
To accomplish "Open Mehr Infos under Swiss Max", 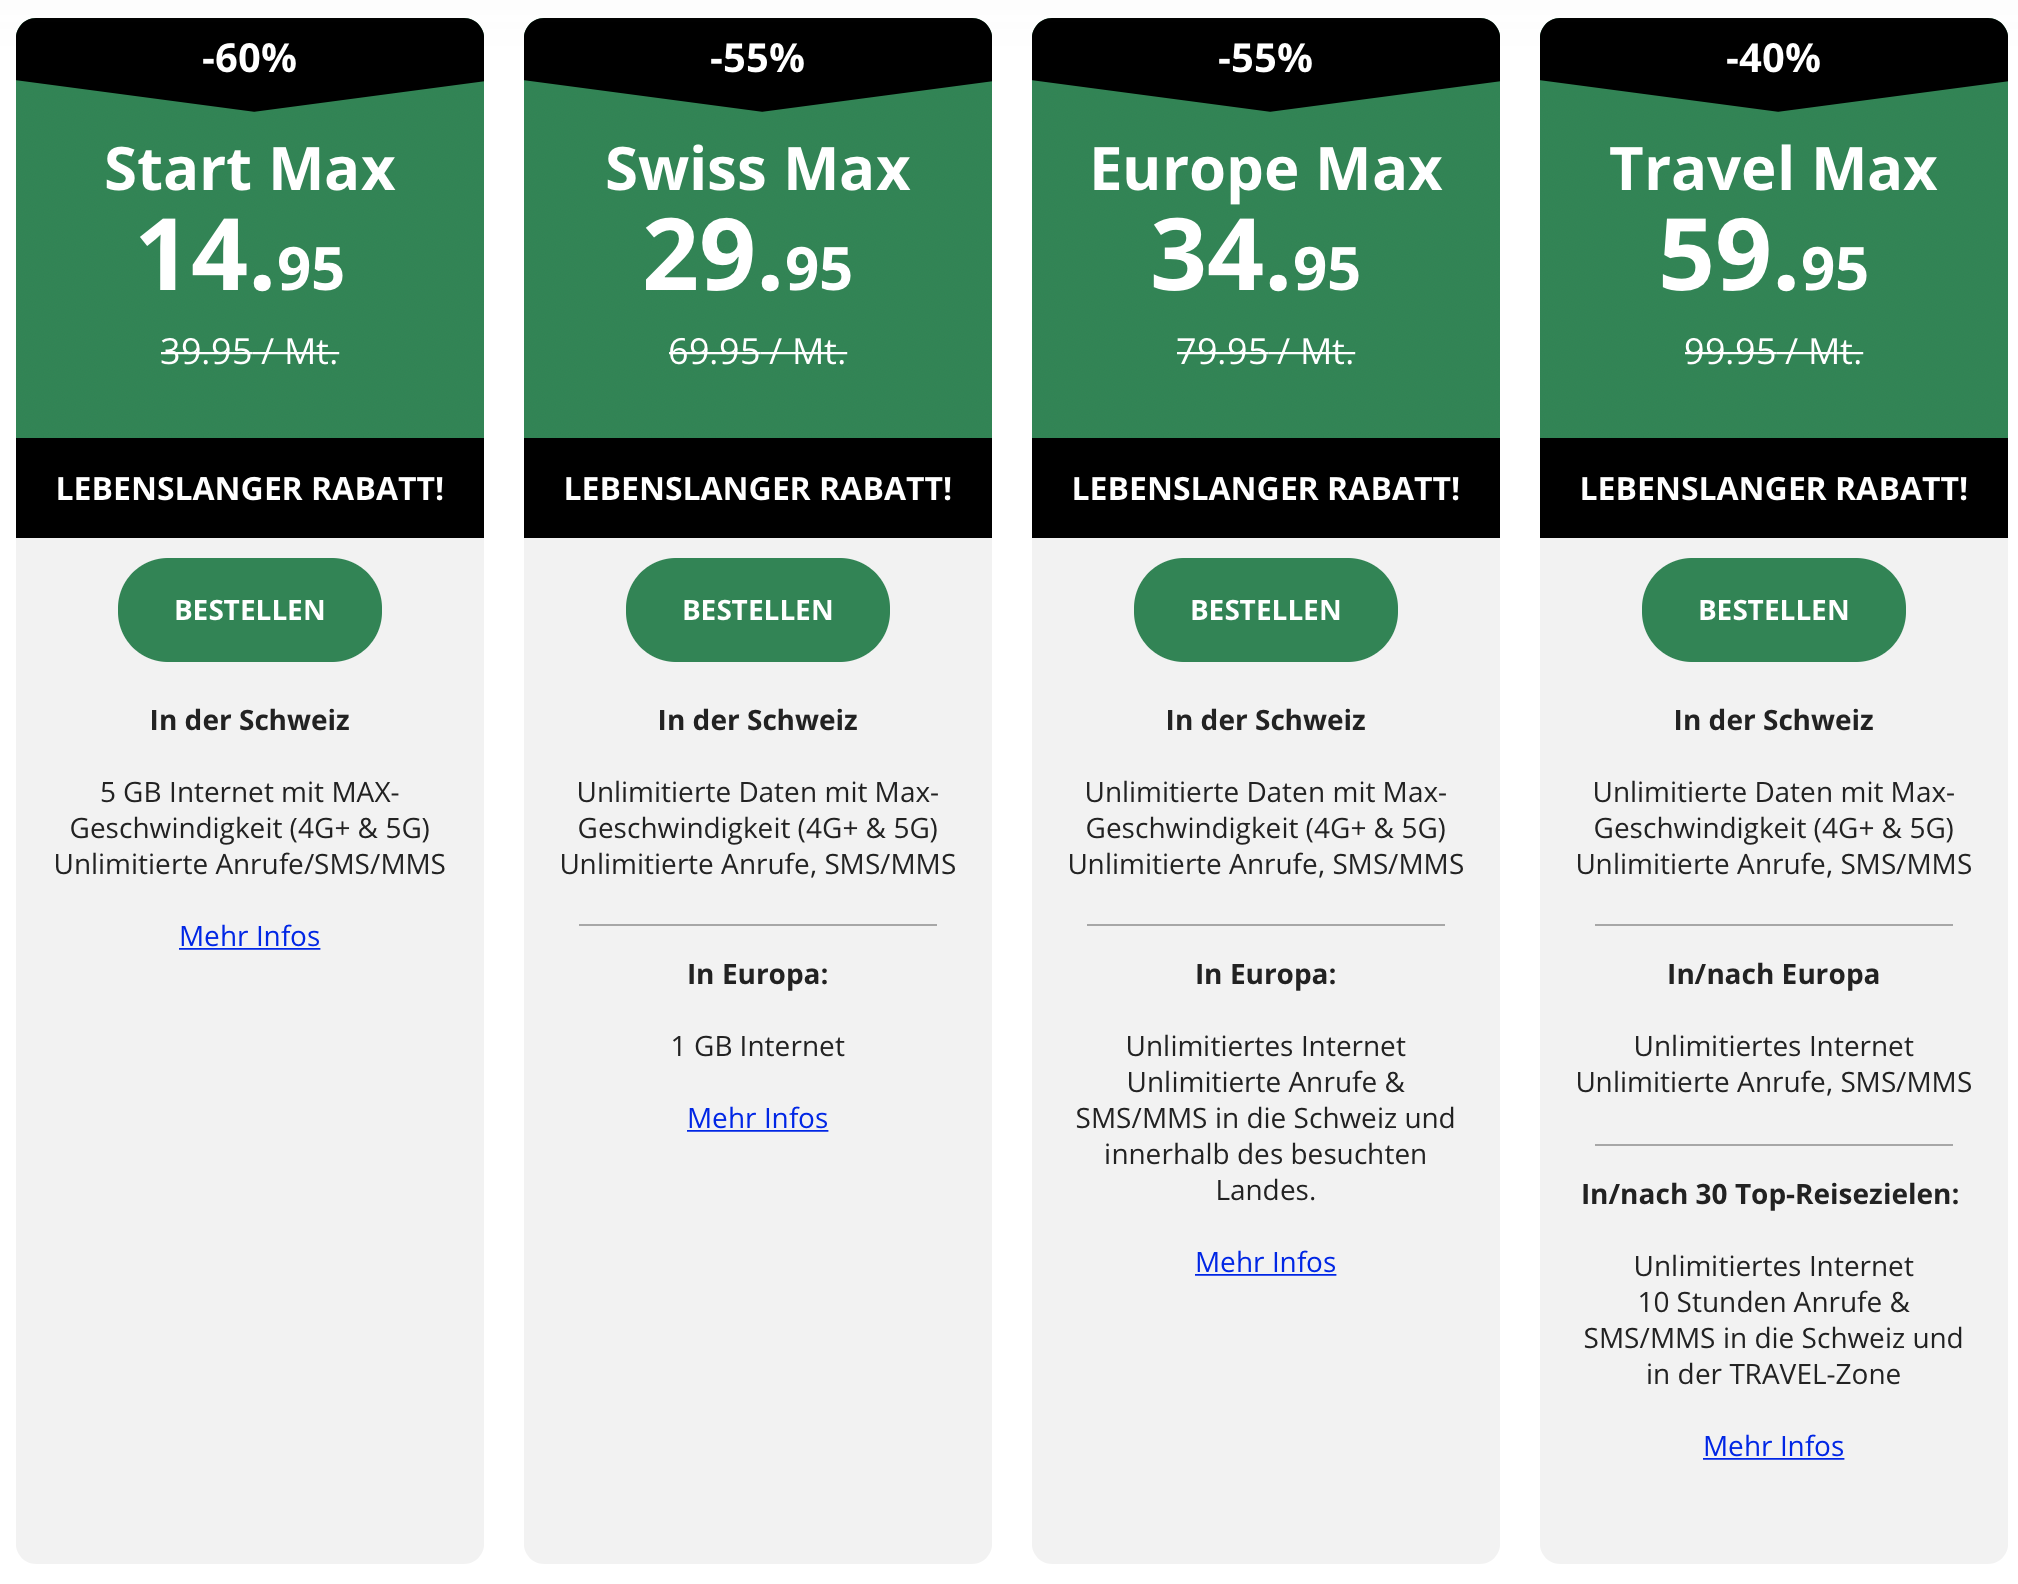I will tap(757, 1118).
